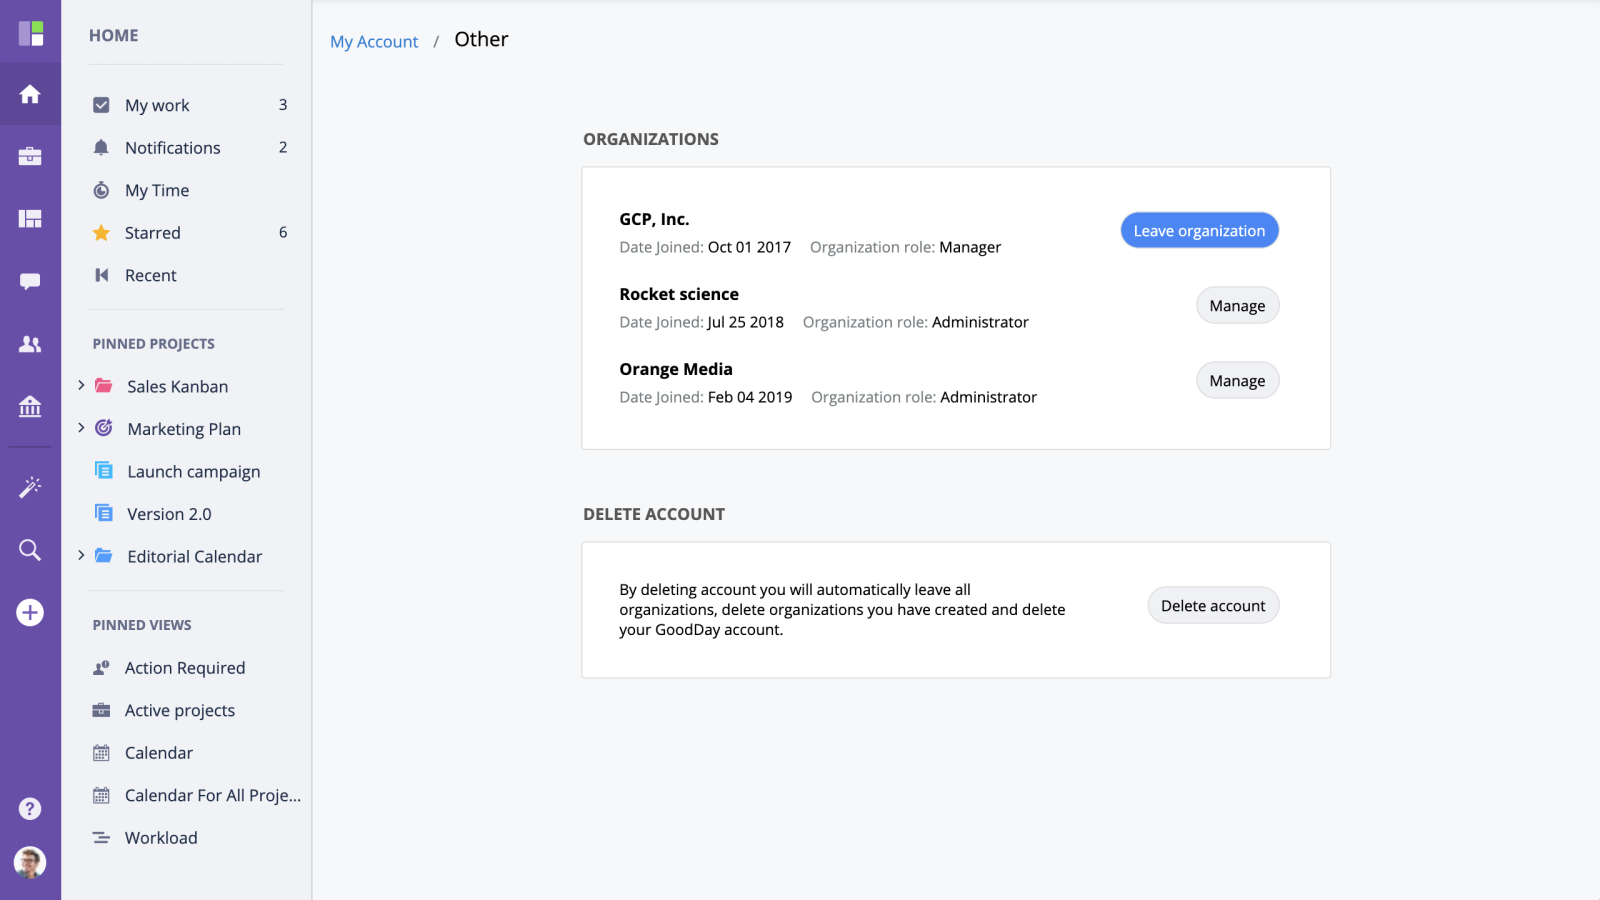Click the Delete account button
Image resolution: width=1600 pixels, height=900 pixels.
1213,606
